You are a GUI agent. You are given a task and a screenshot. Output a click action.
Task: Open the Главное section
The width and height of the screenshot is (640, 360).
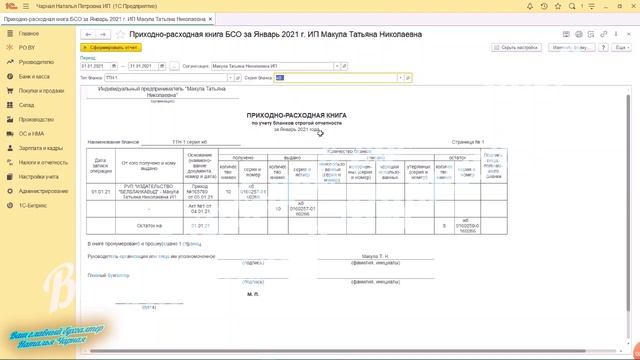29,33
